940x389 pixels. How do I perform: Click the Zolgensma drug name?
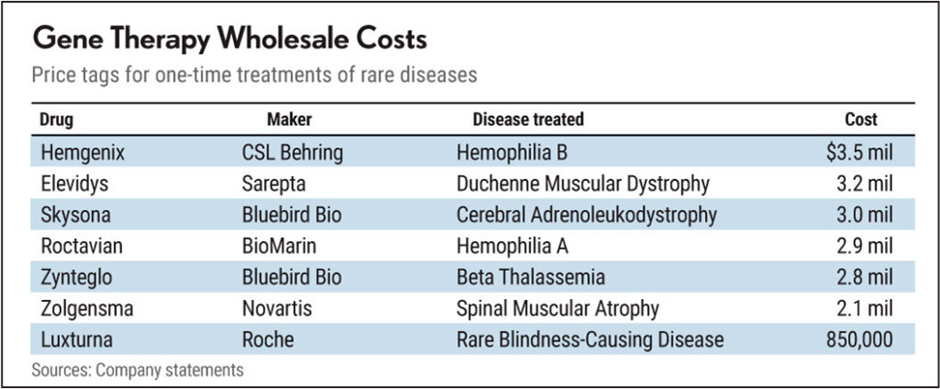tap(86, 310)
